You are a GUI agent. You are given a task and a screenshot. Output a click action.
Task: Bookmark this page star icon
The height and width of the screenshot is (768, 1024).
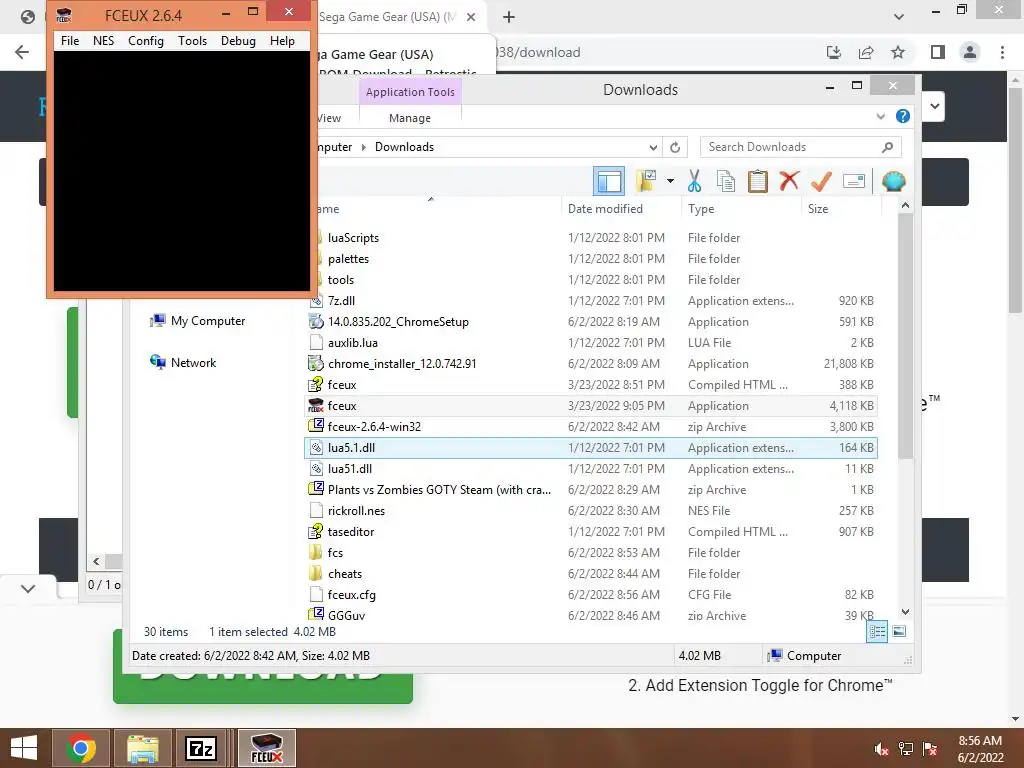(898, 52)
